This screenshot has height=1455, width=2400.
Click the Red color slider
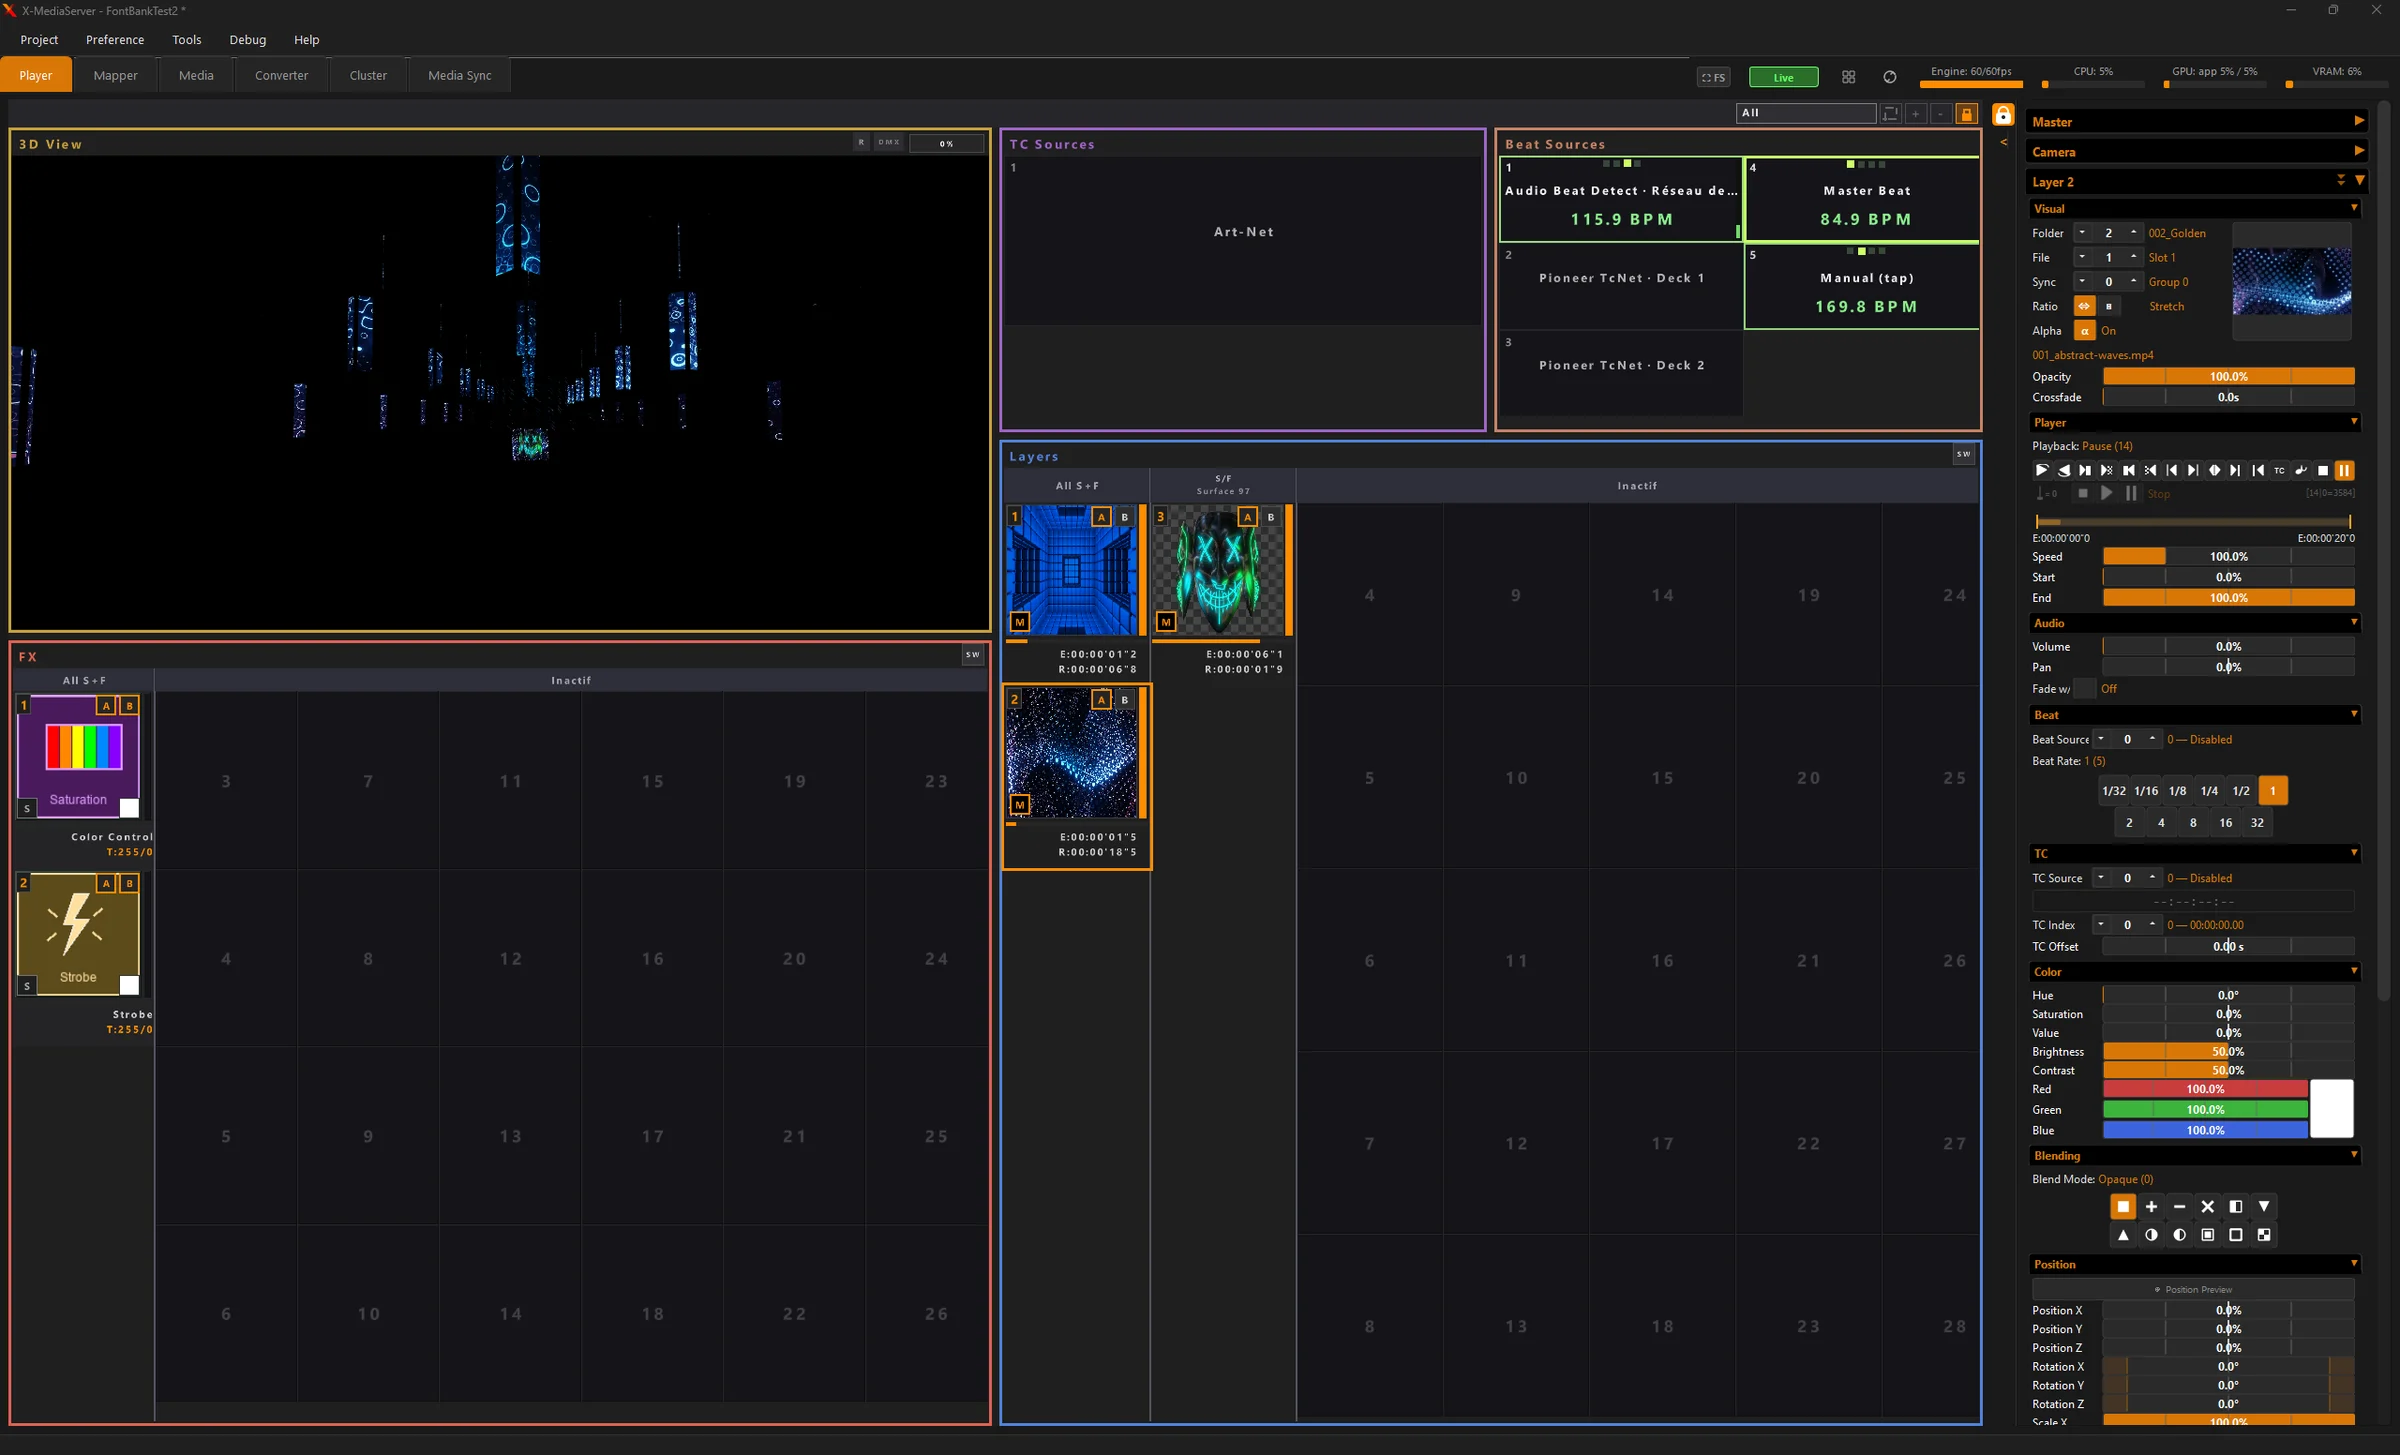(2205, 1089)
